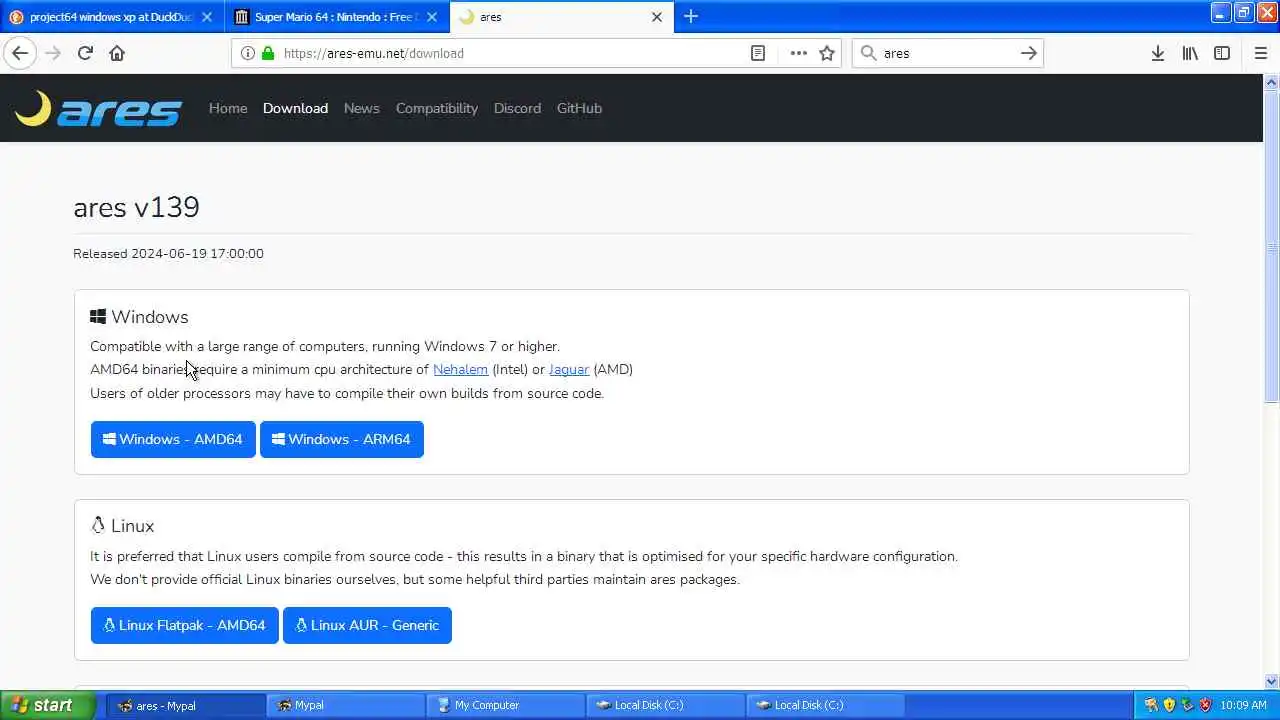This screenshot has width=1280, height=720.
Task: Open the browser home page icon
Action: [117, 53]
